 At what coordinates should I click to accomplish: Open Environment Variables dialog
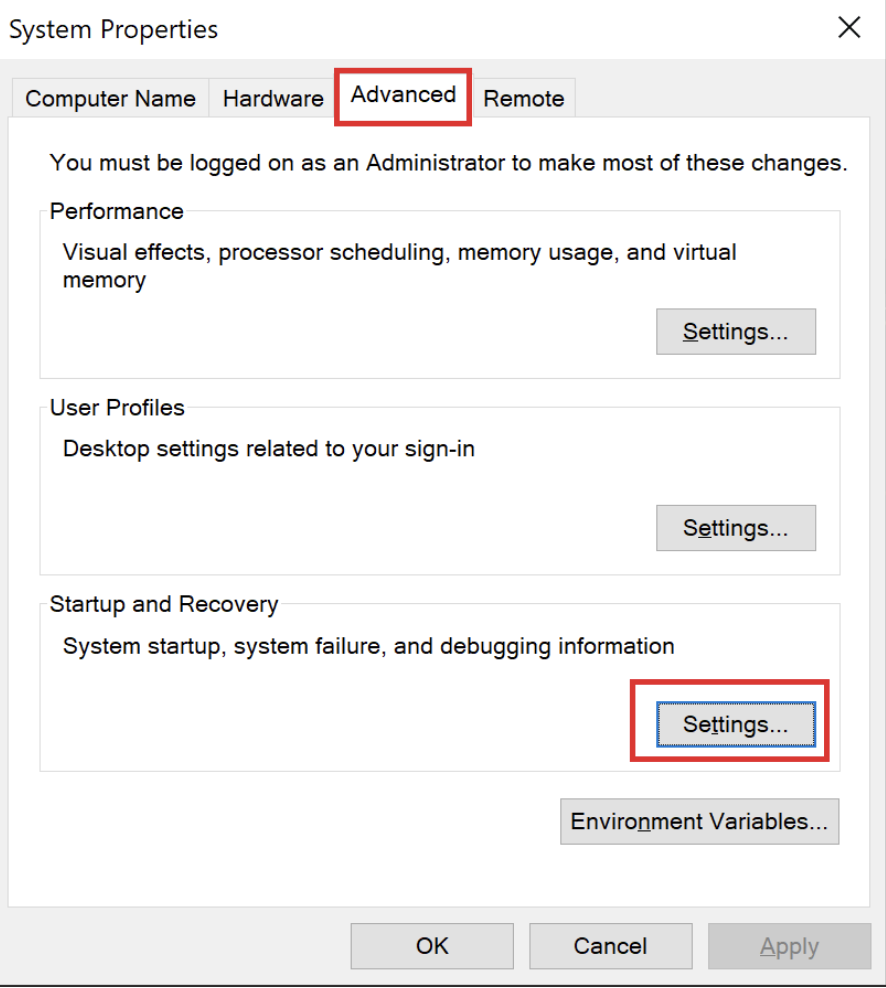point(699,822)
